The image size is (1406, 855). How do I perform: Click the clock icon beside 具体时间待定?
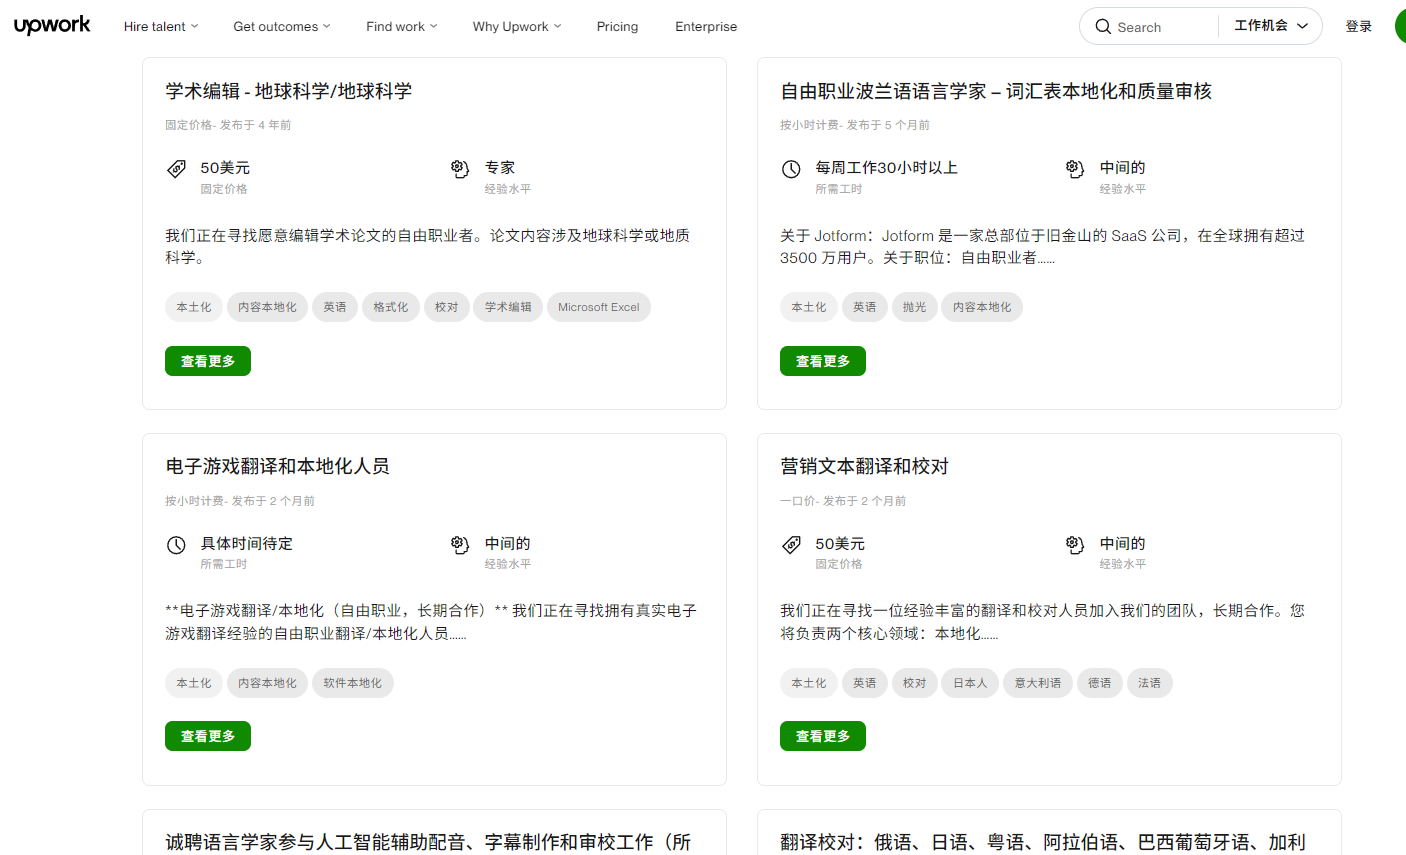pos(176,545)
